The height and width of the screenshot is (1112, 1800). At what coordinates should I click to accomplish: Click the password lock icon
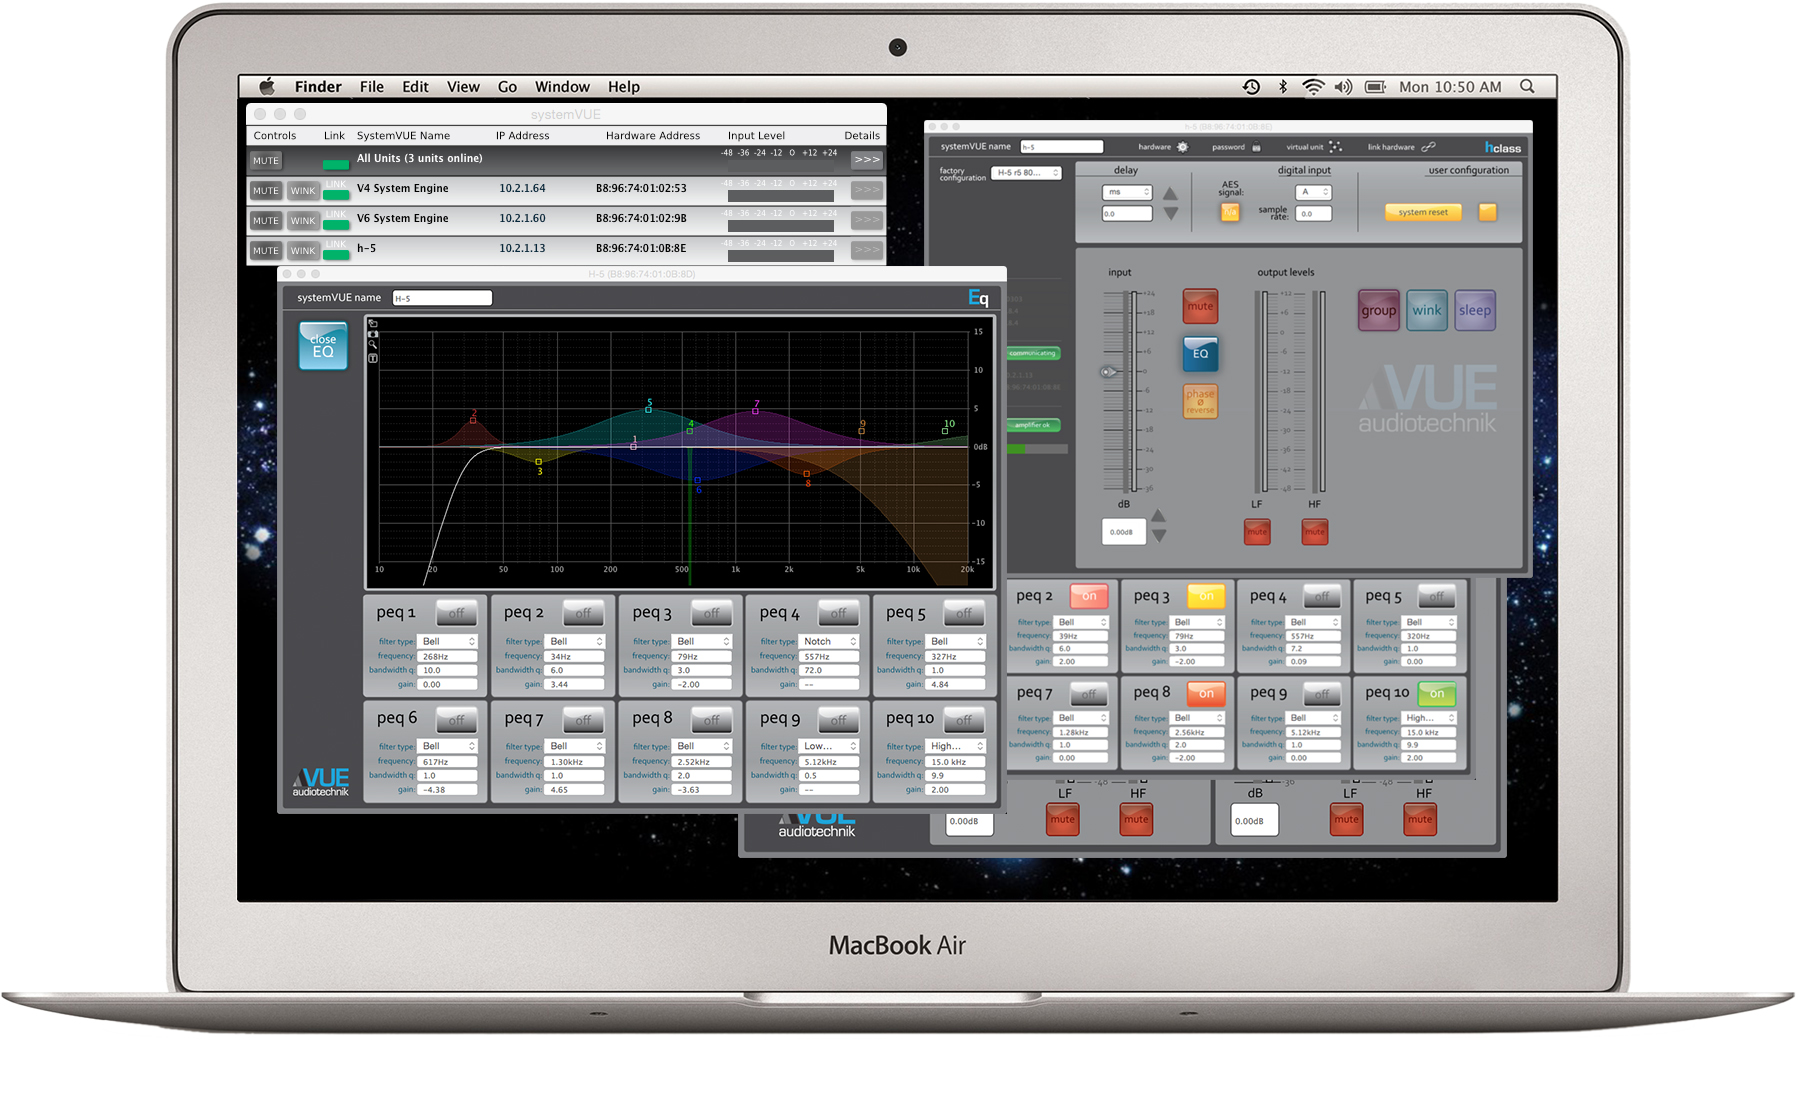(x=1256, y=147)
